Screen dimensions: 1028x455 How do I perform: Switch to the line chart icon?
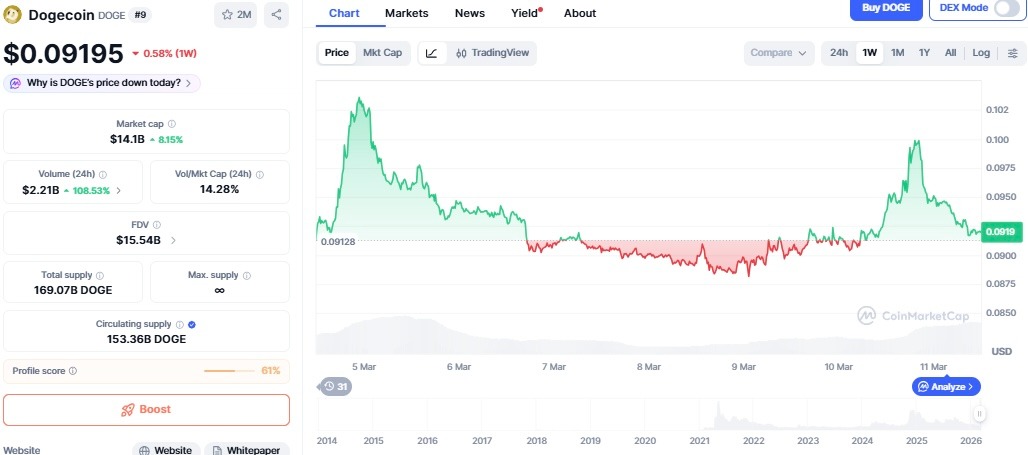click(x=432, y=53)
